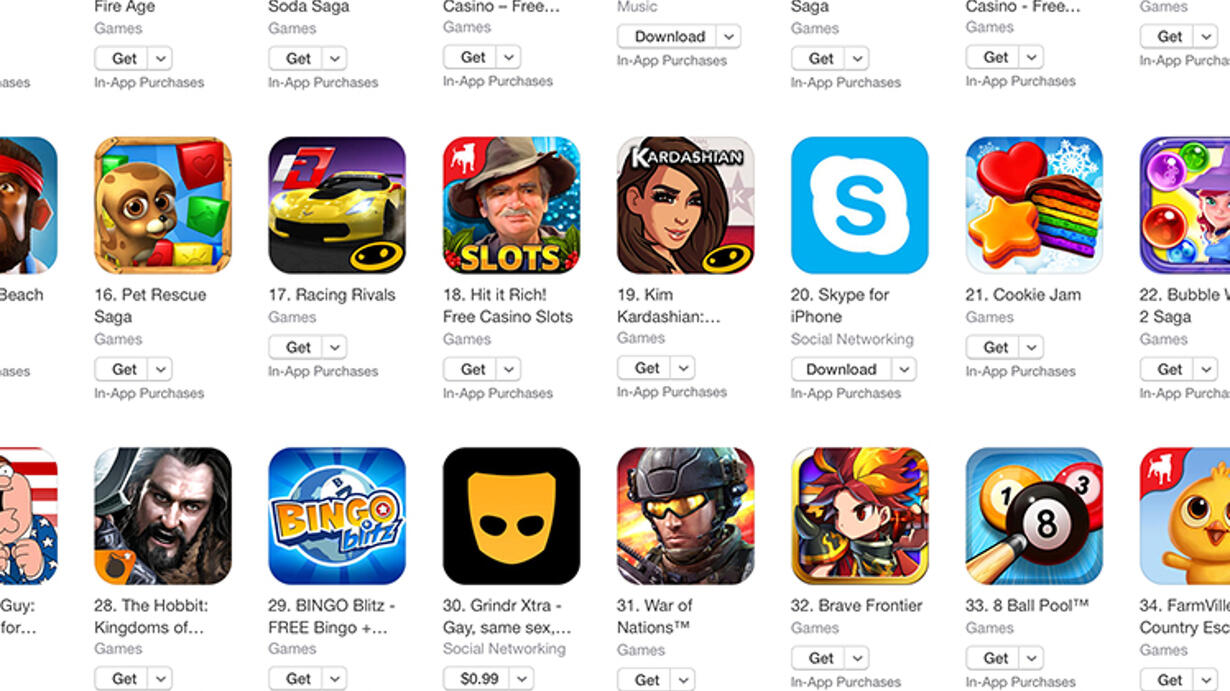Image resolution: width=1230 pixels, height=691 pixels.
Task: Expand dropdown arrow next to Racing Rivals Get
Action: click(336, 347)
